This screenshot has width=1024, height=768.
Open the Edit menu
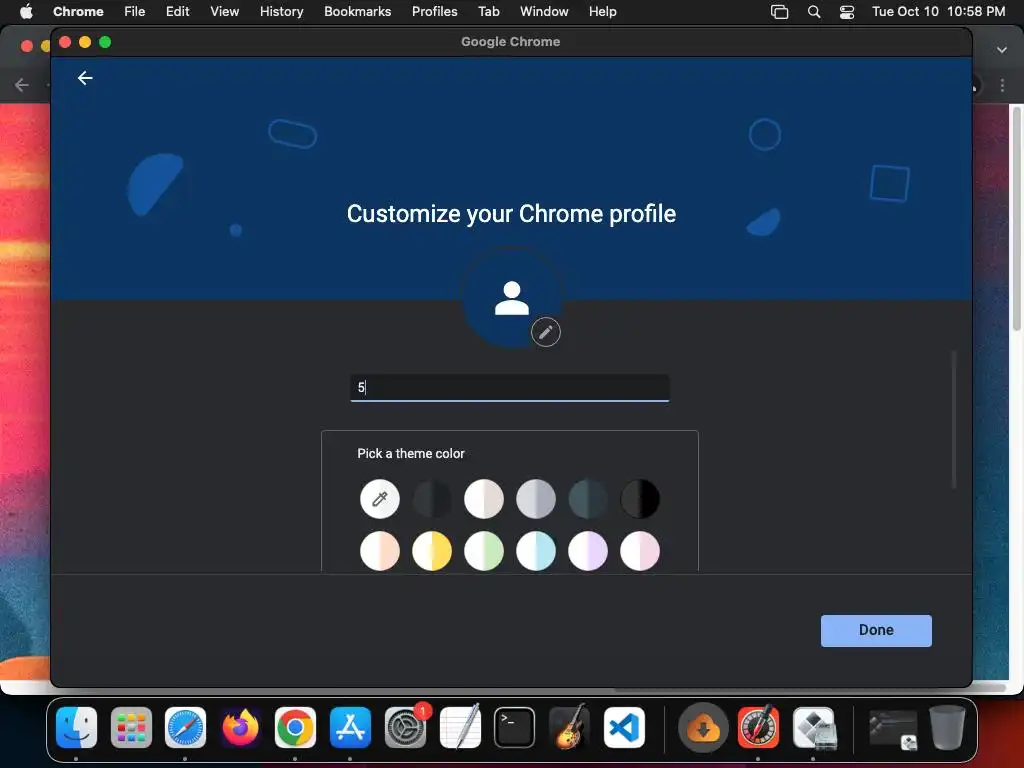click(x=178, y=12)
